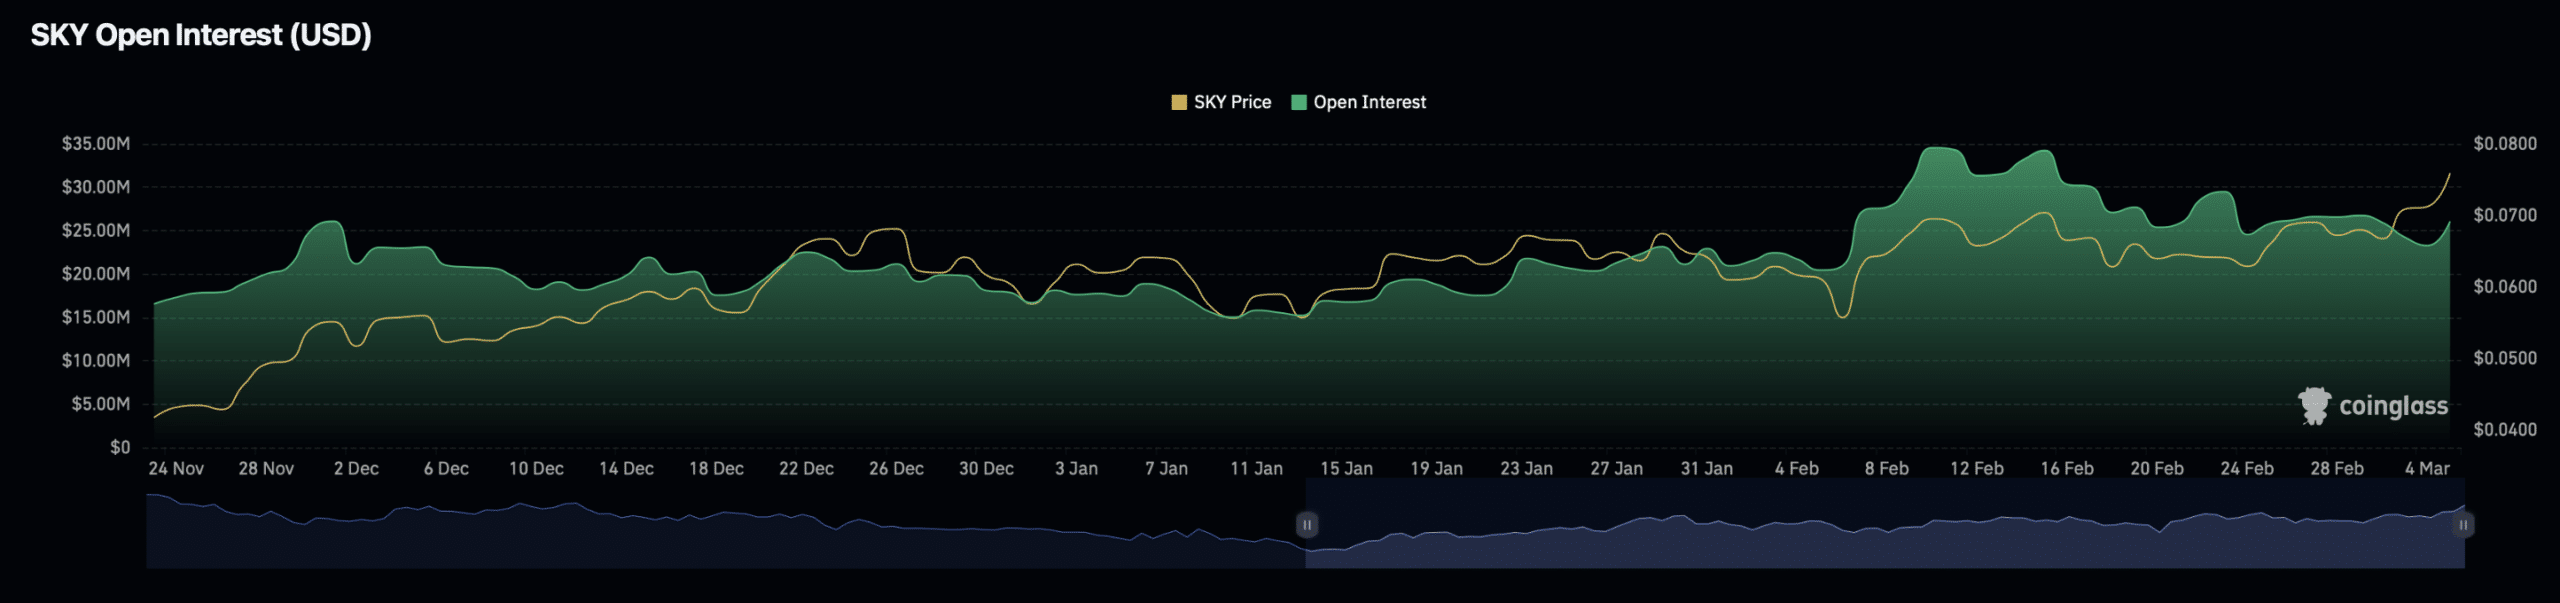Image resolution: width=2560 pixels, height=603 pixels.
Task: Toggle the SKY Price series label
Action: tap(1232, 102)
